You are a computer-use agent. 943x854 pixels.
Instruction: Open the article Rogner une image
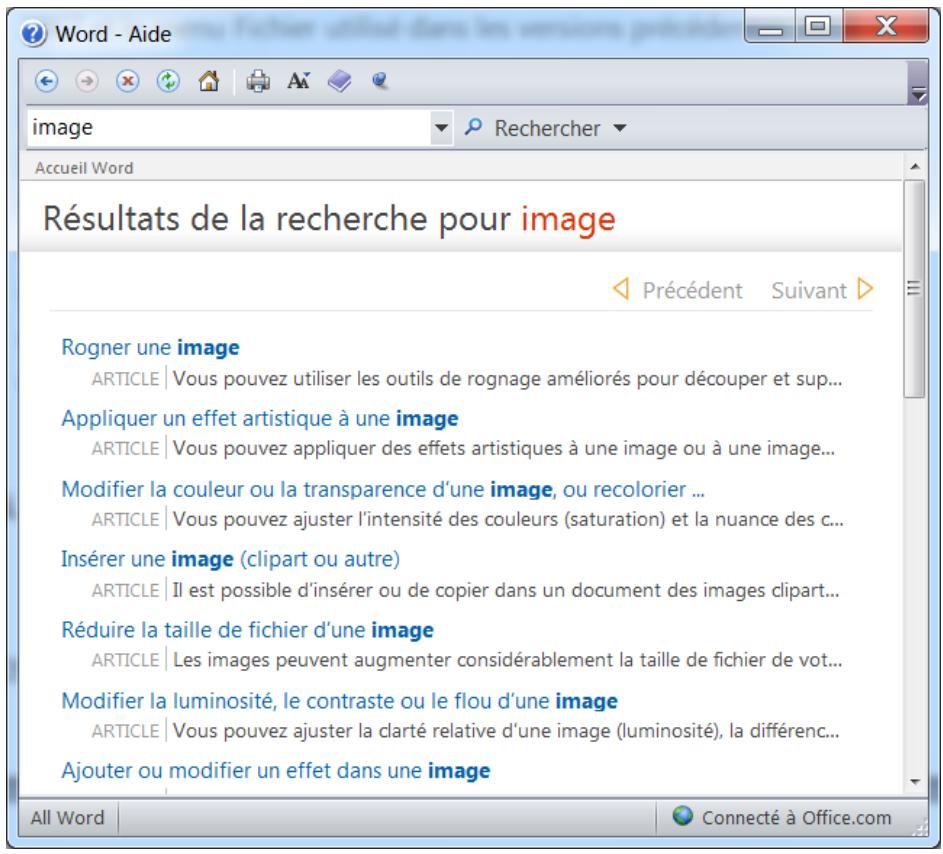(150, 347)
